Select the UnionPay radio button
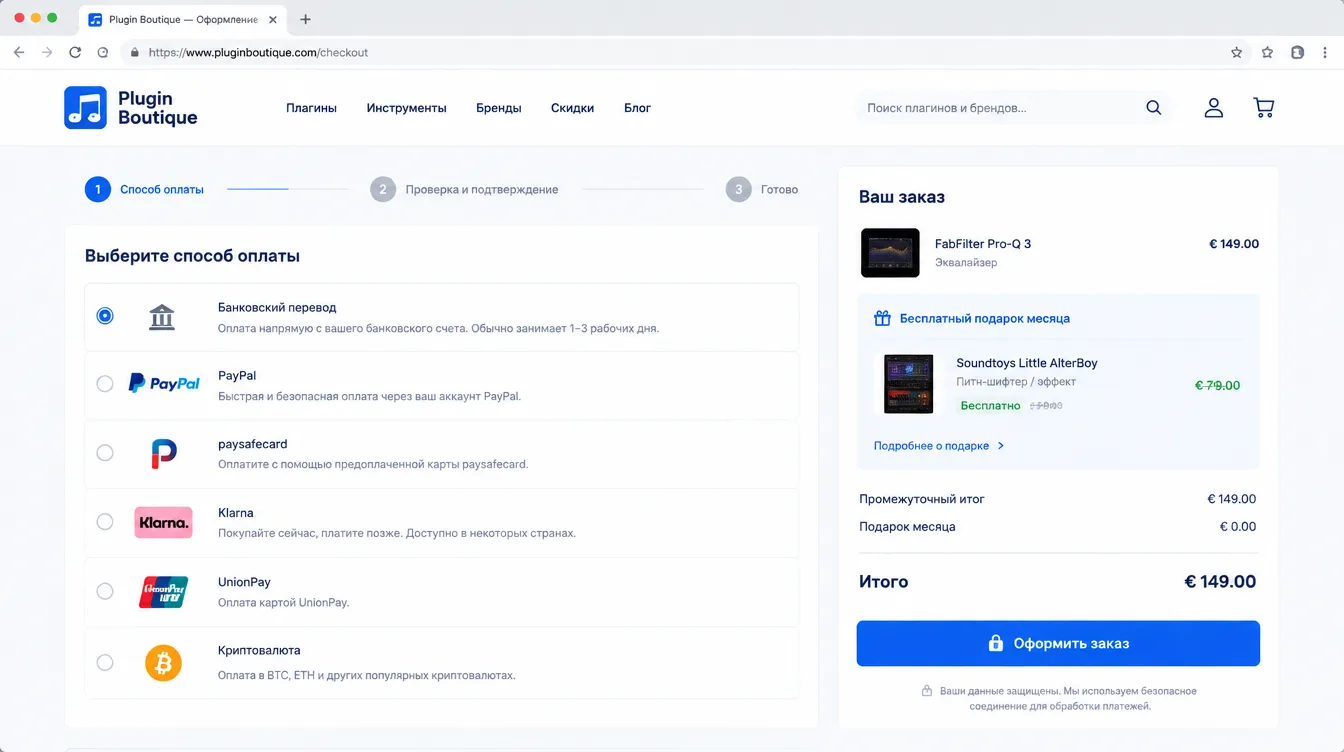 click(105, 591)
